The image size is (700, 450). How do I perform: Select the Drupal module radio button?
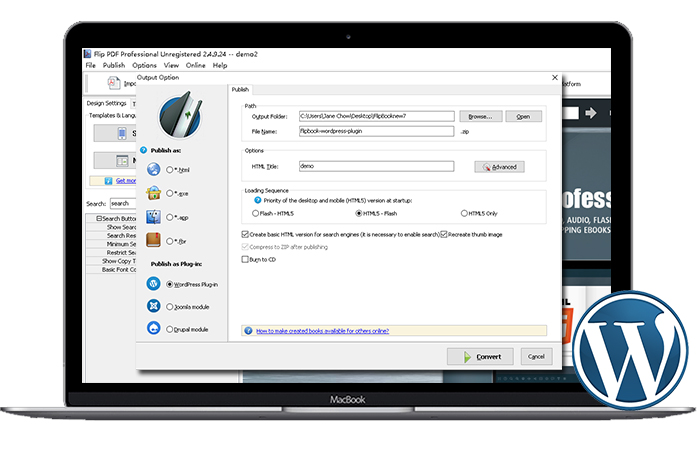pos(170,329)
